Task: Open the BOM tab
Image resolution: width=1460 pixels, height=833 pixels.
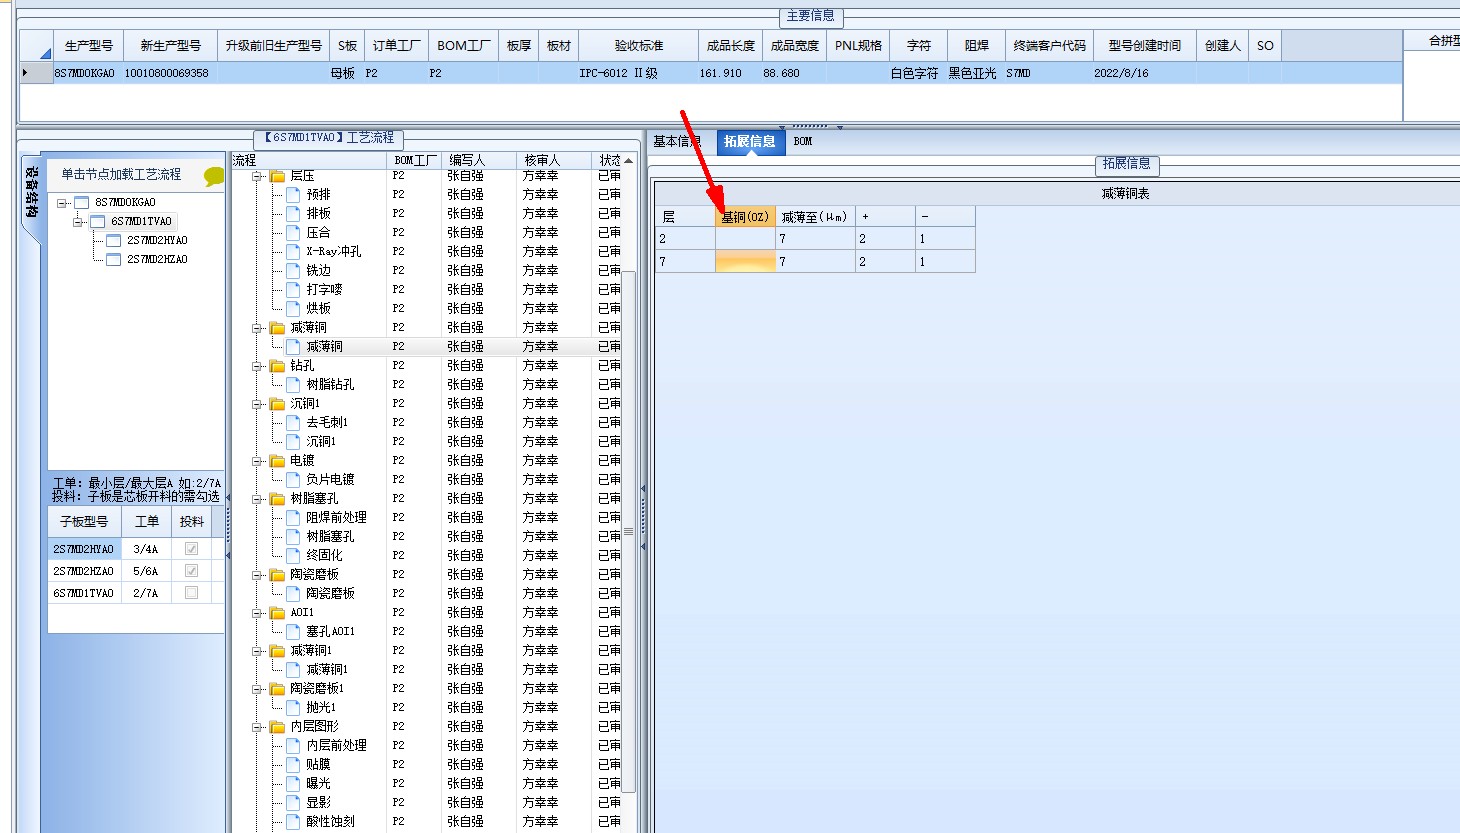Action: 803,142
